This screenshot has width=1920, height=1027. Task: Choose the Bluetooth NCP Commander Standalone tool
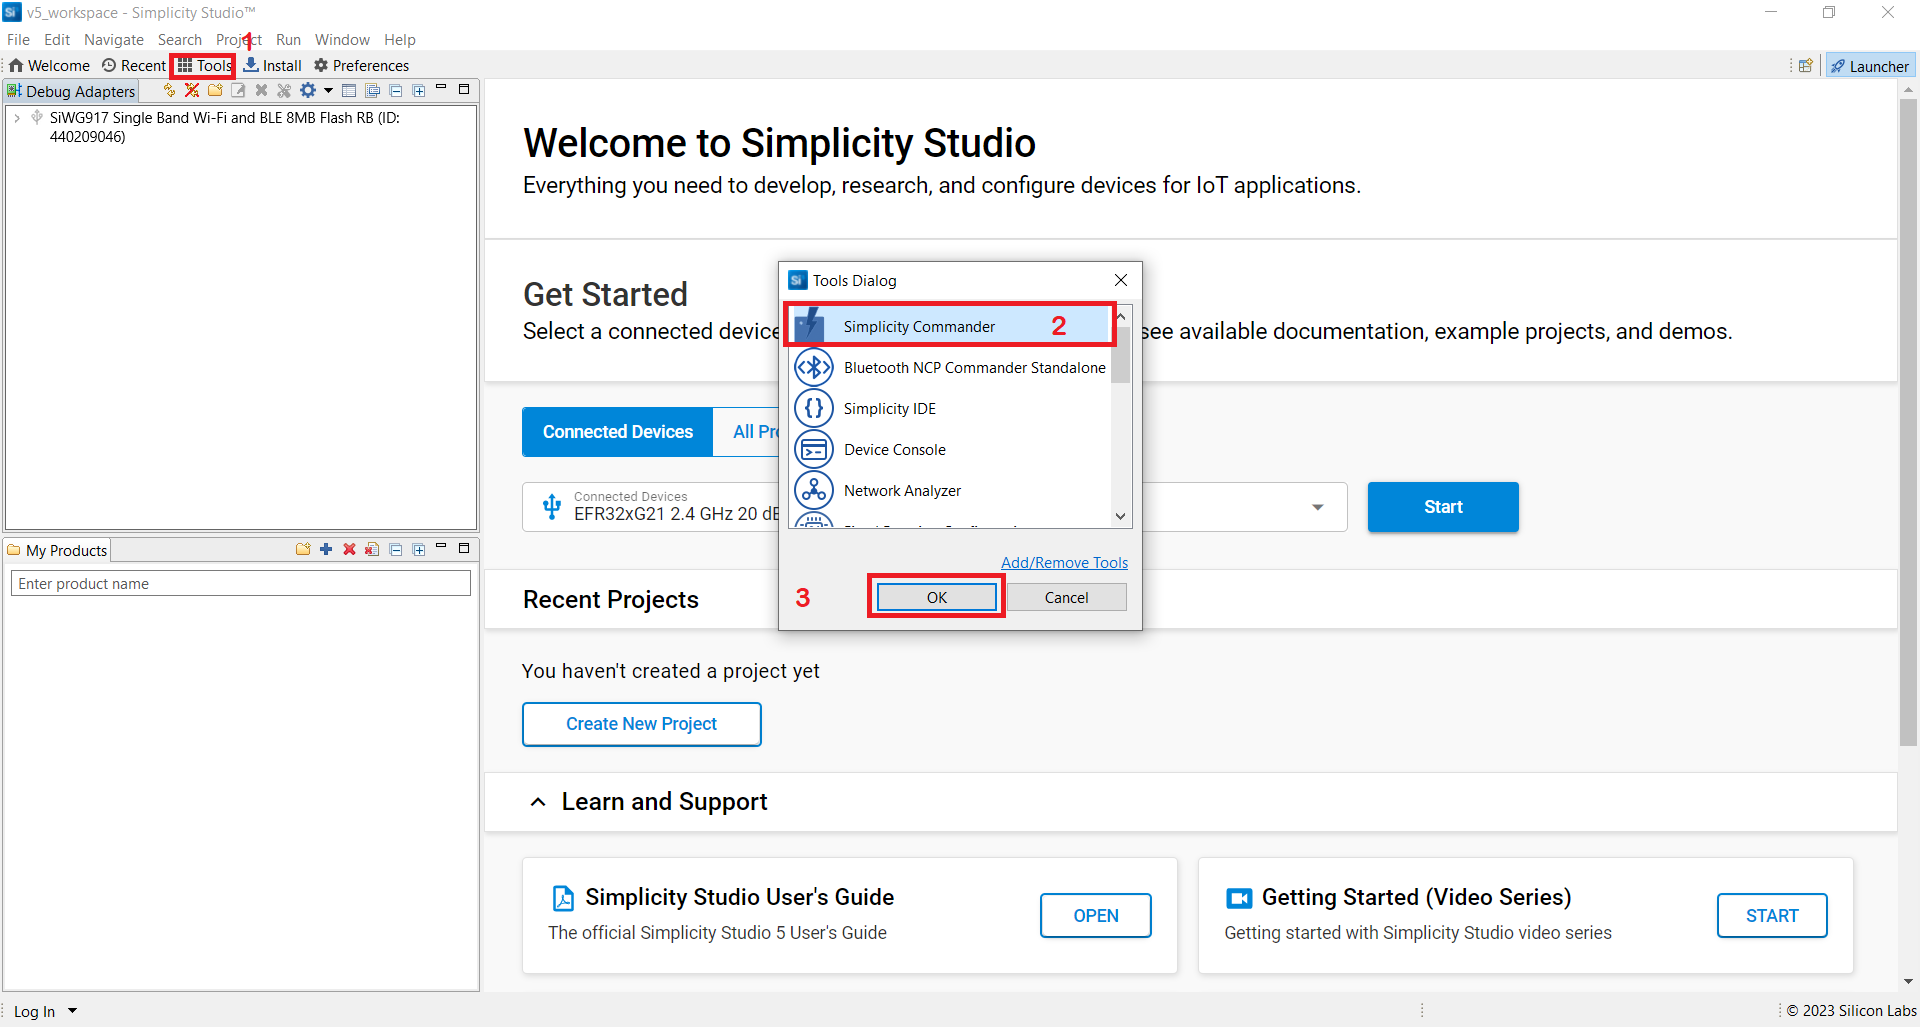pyautogui.click(x=973, y=368)
